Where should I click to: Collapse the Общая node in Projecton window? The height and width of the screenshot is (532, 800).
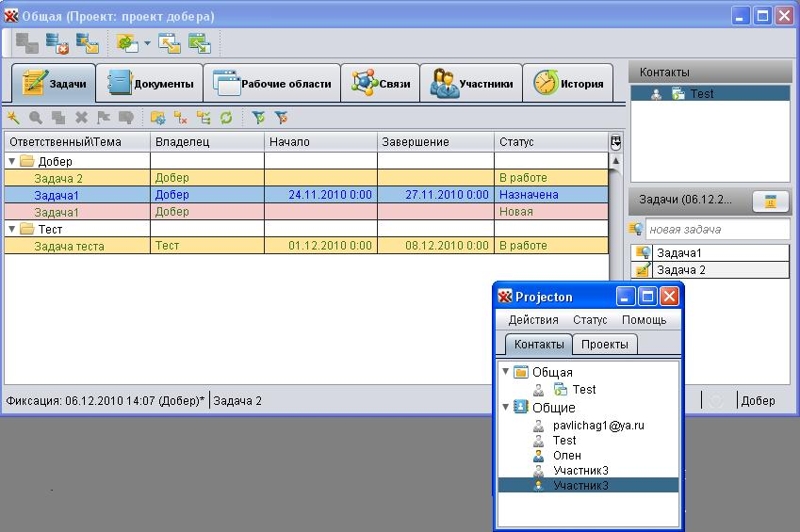tap(506, 371)
